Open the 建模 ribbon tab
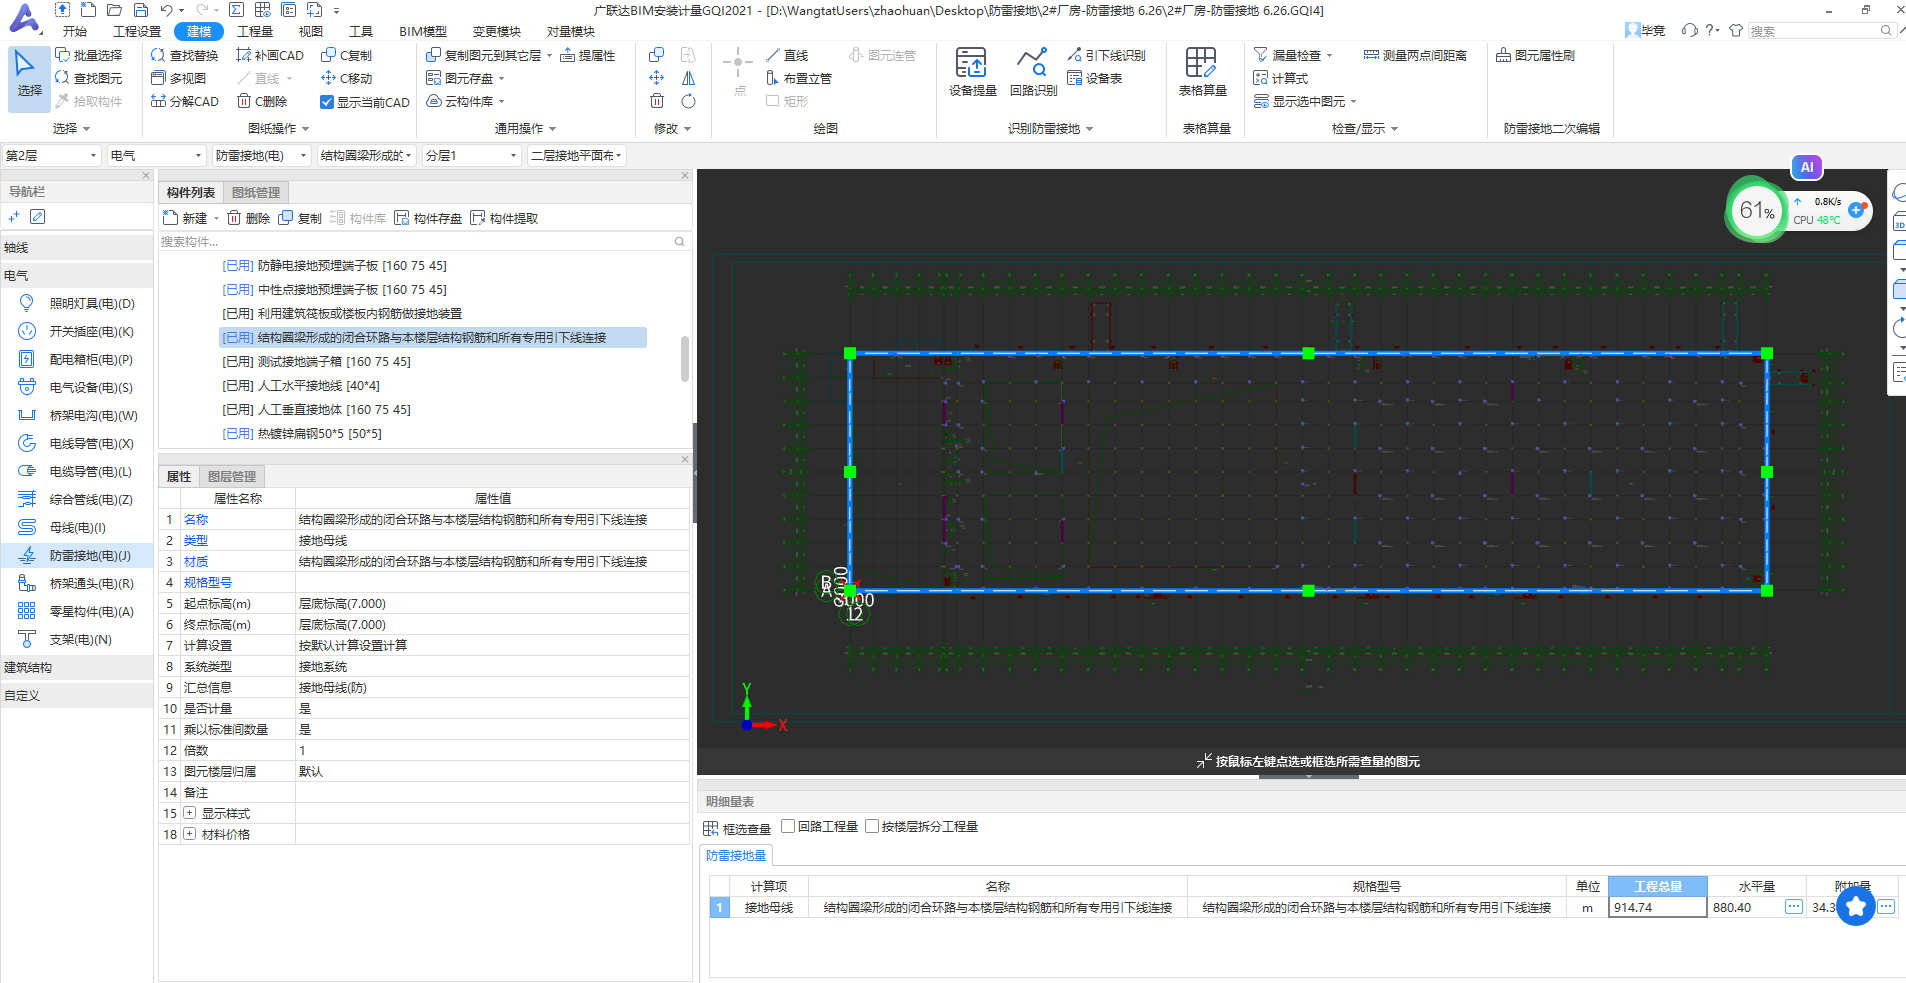The width and height of the screenshot is (1906, 983). pyautogui.click(x=199, y=31)
